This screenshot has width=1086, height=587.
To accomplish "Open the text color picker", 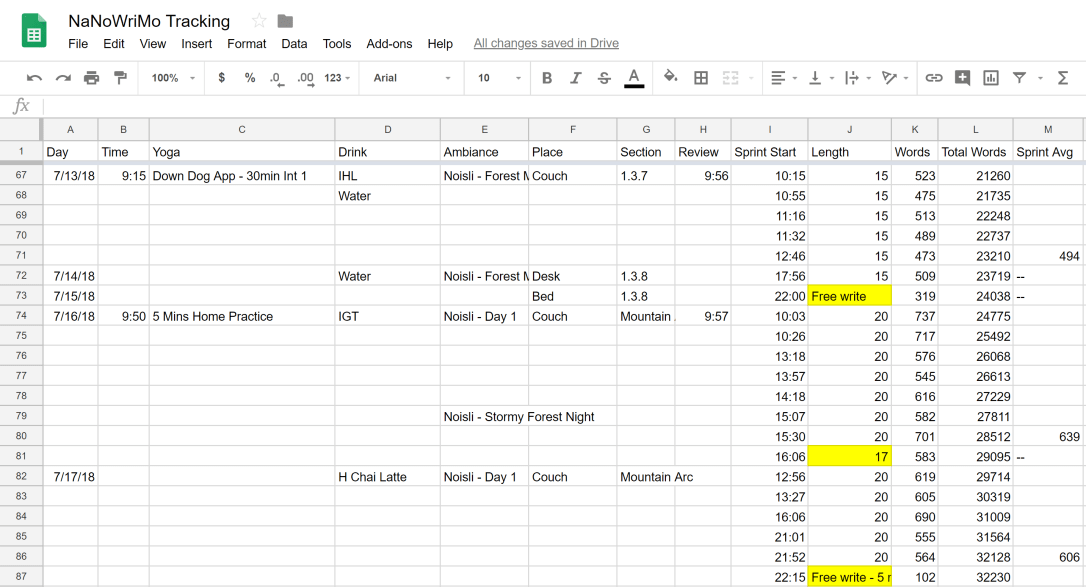I will tap(633, 78).
